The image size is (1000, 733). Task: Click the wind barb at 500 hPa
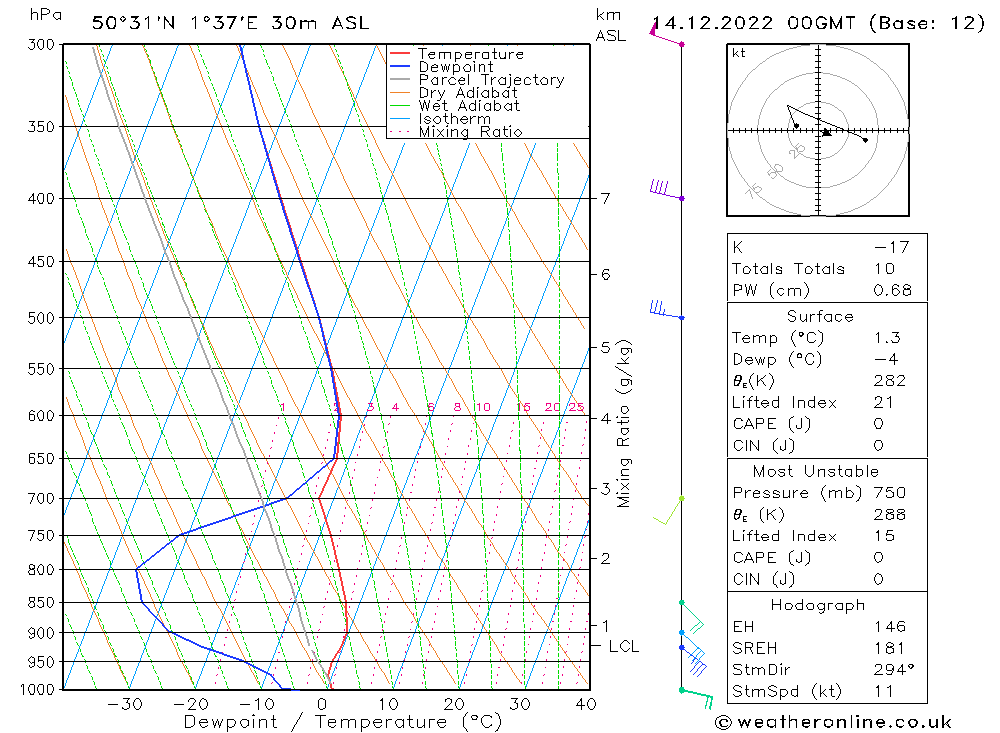(665, 310)
